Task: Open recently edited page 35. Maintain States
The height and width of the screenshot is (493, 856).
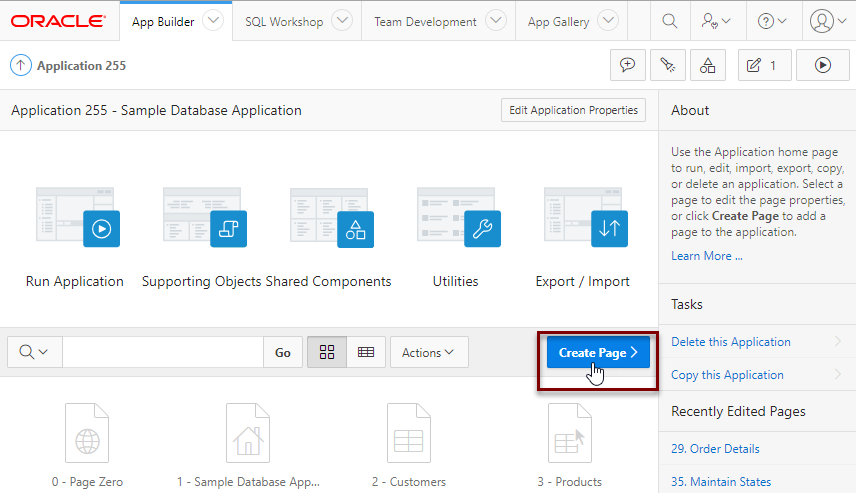Action: point(721,482)
